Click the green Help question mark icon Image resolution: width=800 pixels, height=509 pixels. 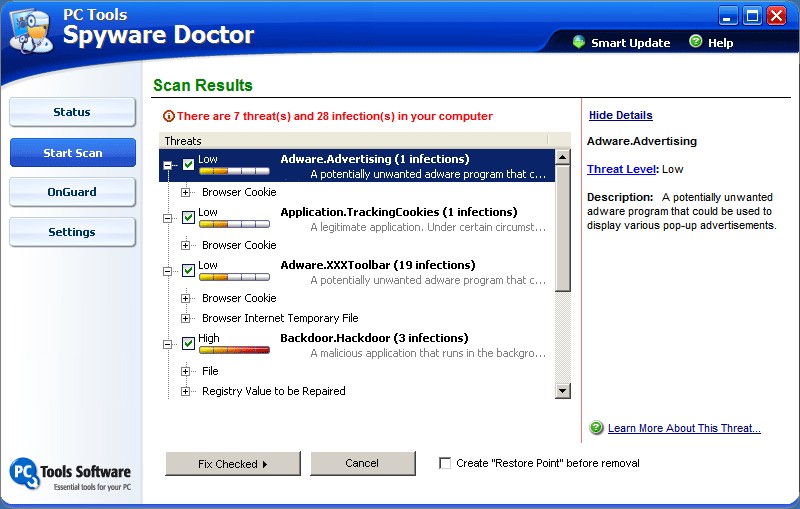click(x=695, y=41)
